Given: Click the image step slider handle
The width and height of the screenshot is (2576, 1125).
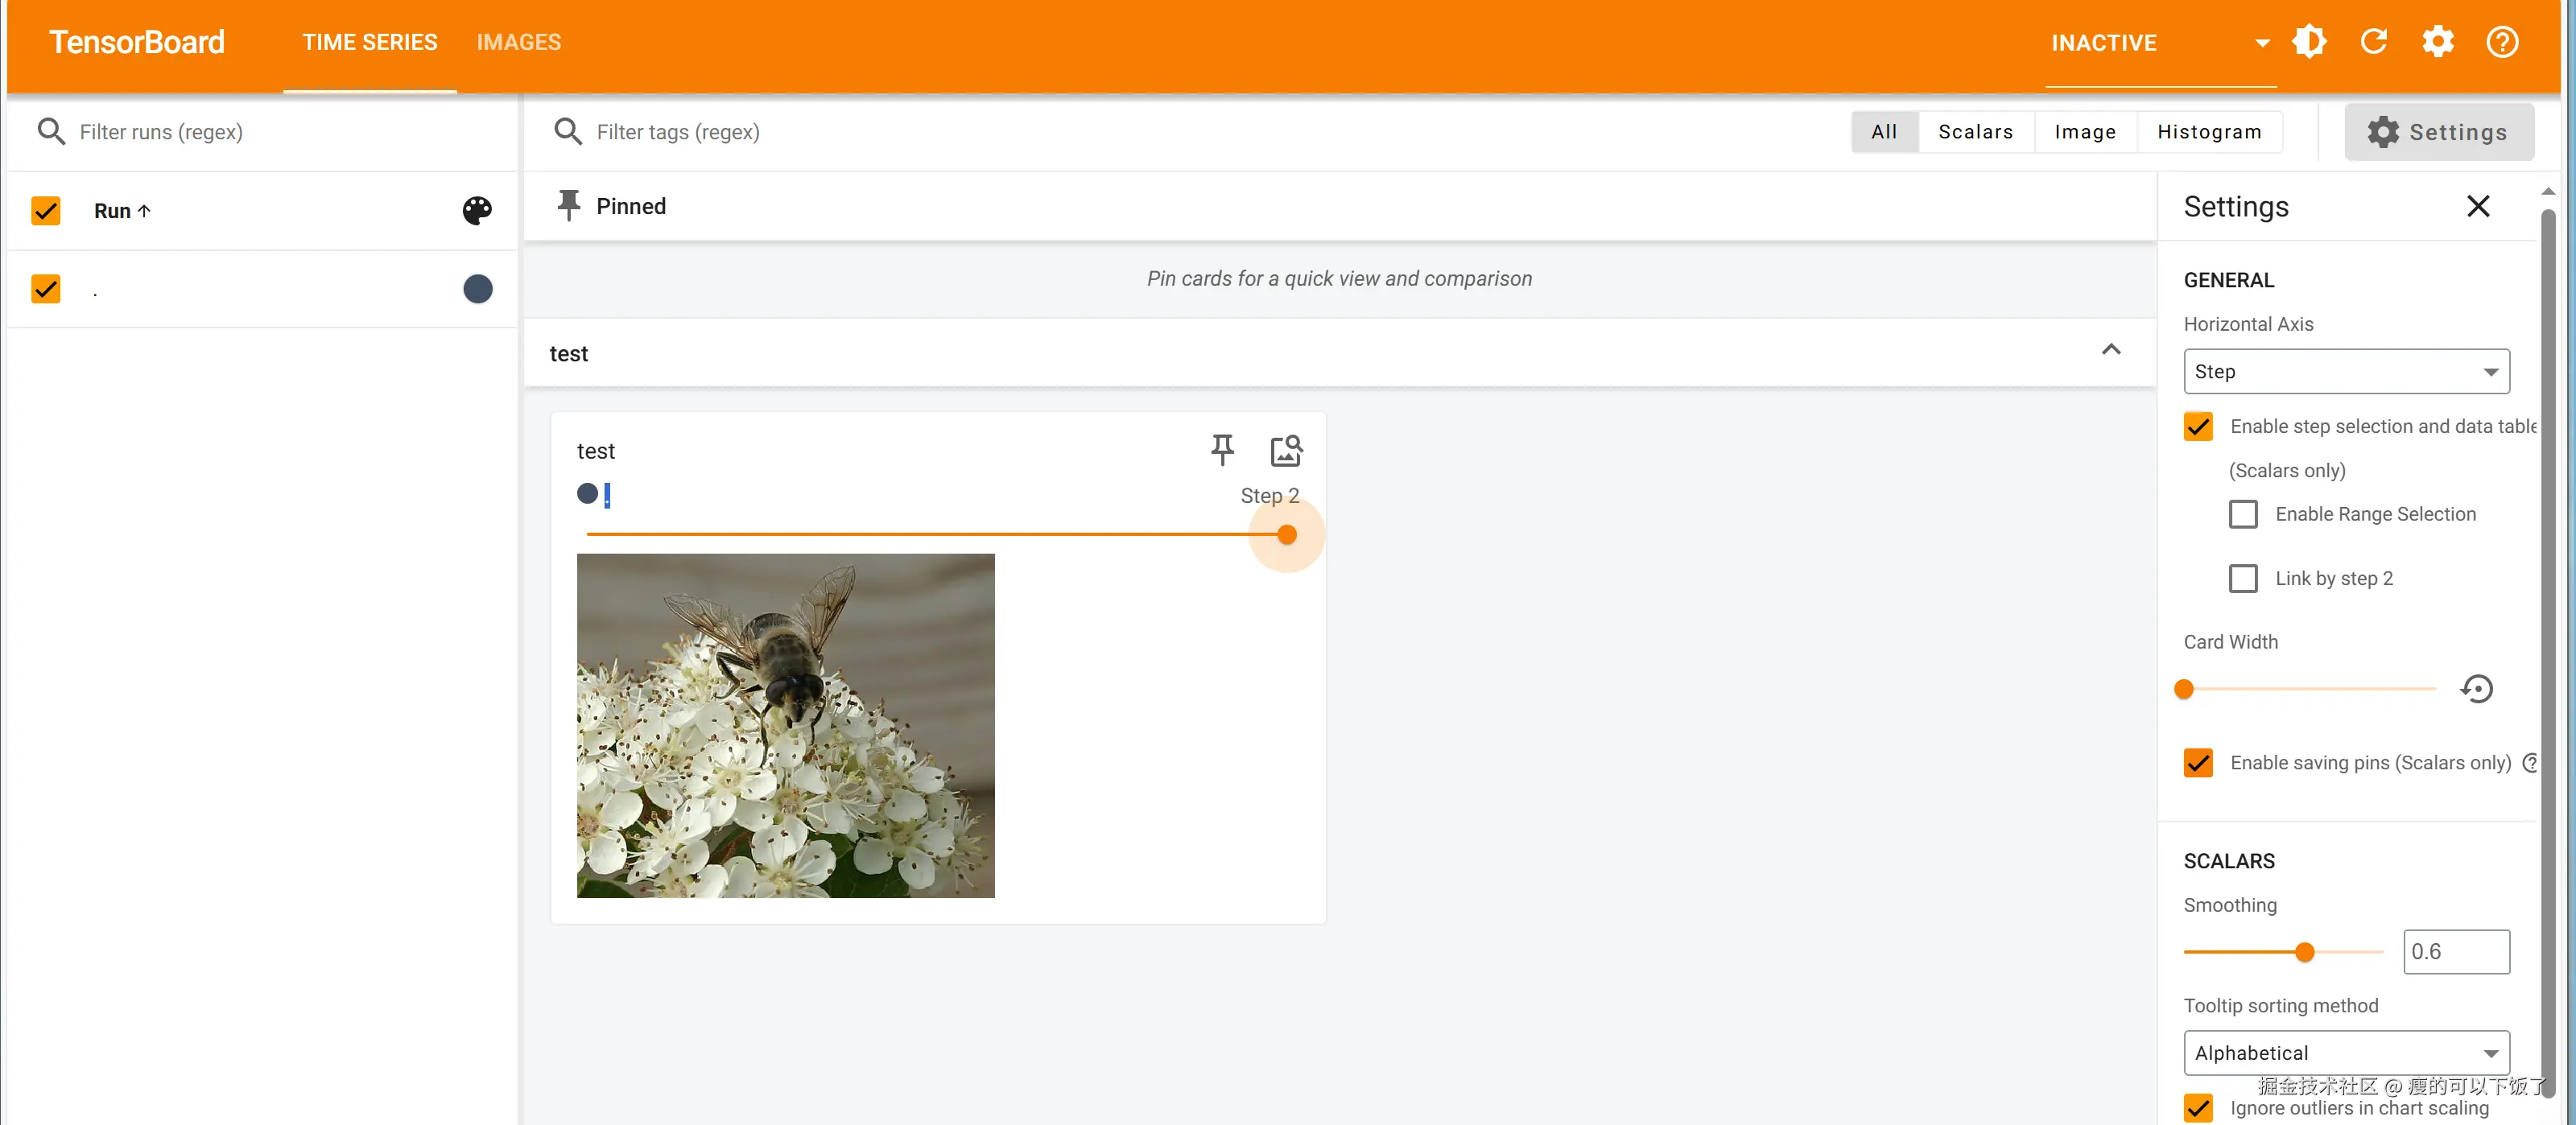Looking at the screenshot, I should click(1287, 535).
